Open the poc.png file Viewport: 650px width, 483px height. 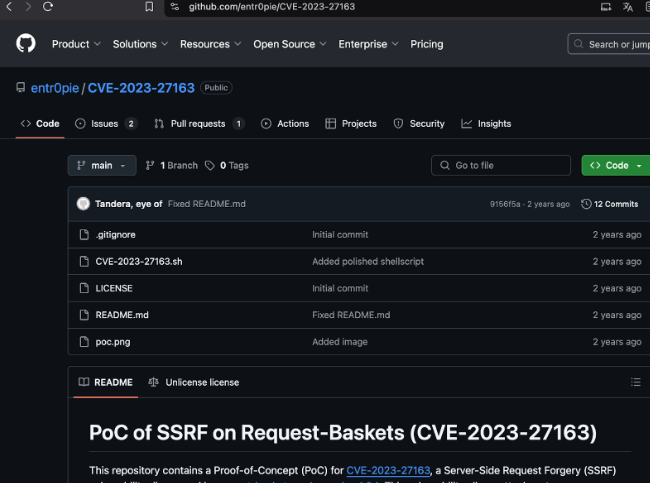pyautogui.click(x=113, y=342)
